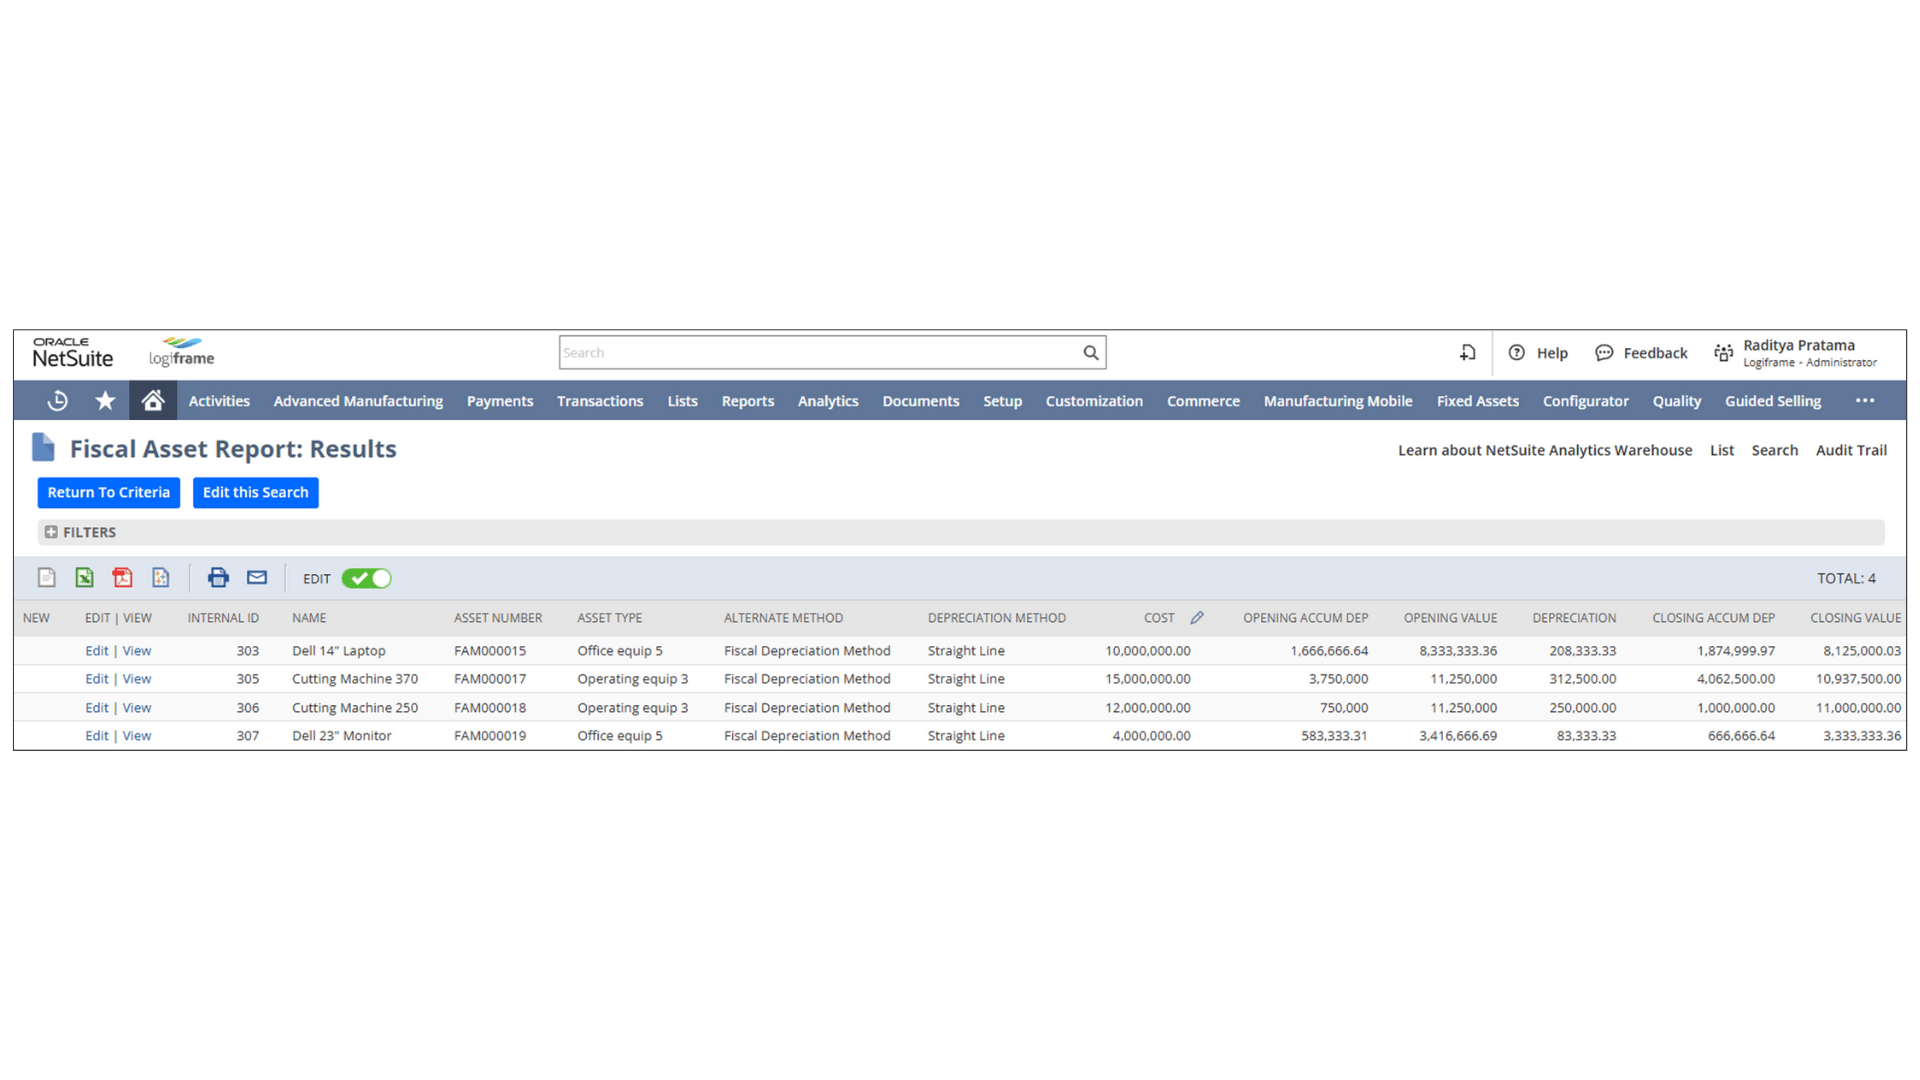Open the overflow menu with three dots
The height and width of the screenshot is (1080, 1920).
point(1865,400)
